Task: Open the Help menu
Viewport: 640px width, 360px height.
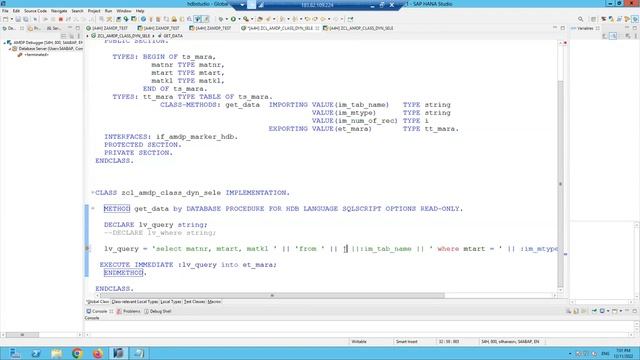Action: point(140,11)
